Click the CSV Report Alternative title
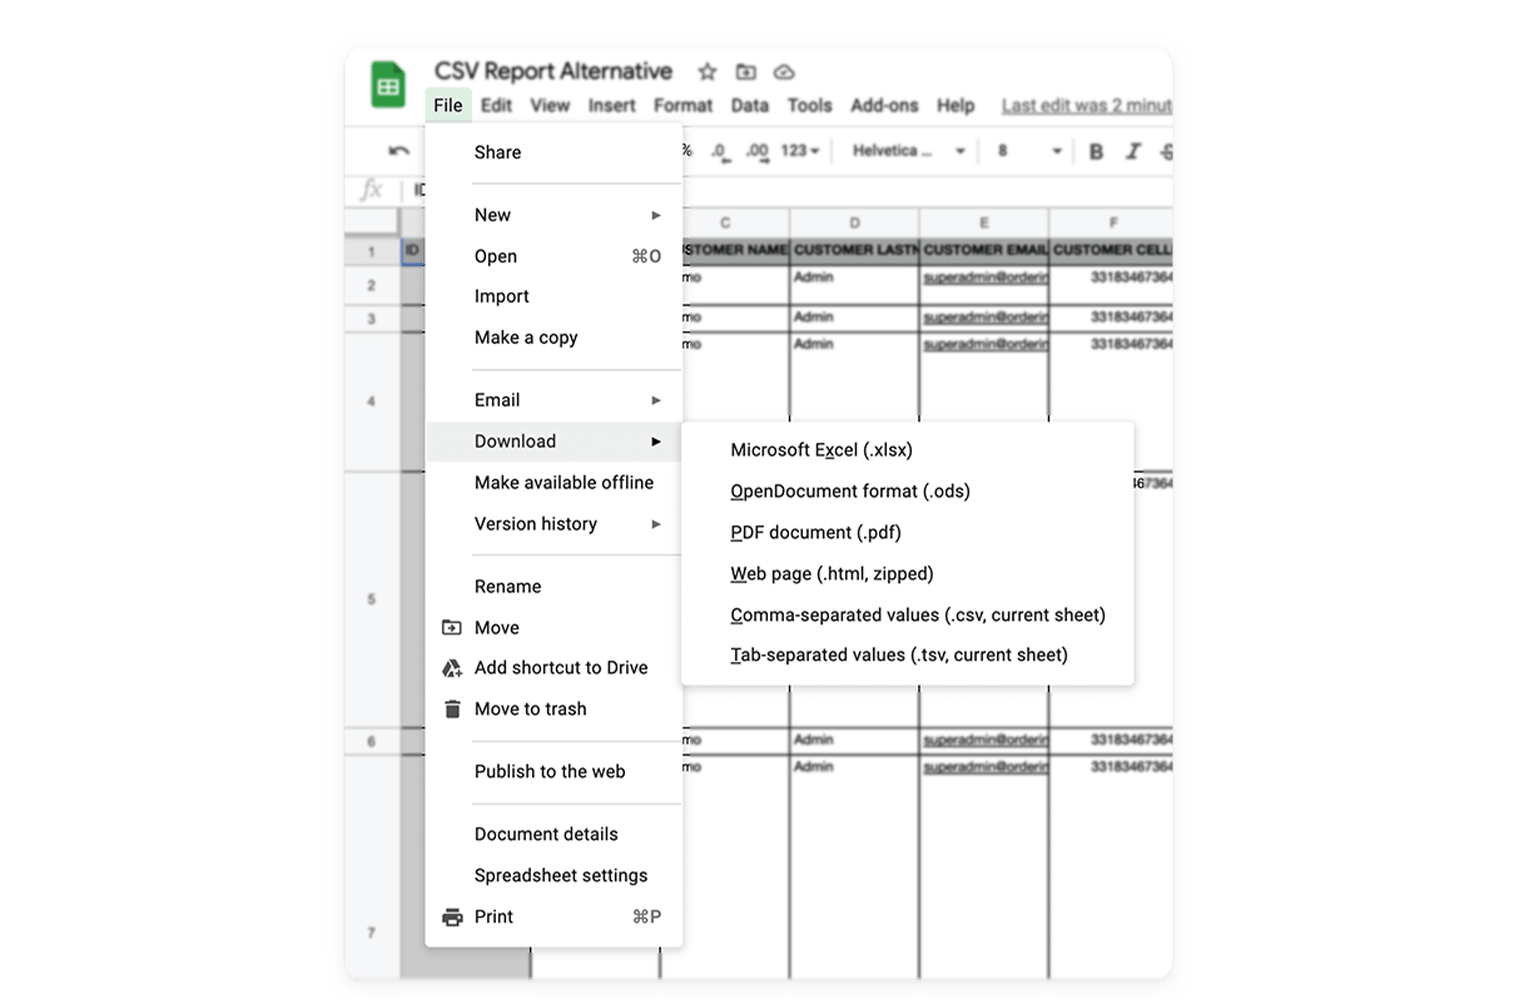 pyautogui.click(x=553, y=71)
